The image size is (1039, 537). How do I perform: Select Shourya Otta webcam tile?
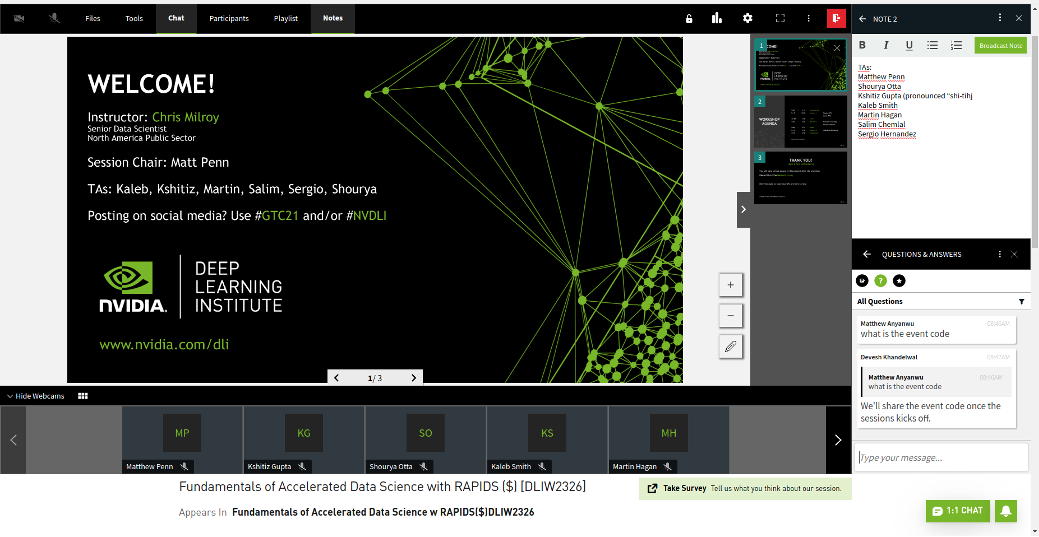(425, 440)
